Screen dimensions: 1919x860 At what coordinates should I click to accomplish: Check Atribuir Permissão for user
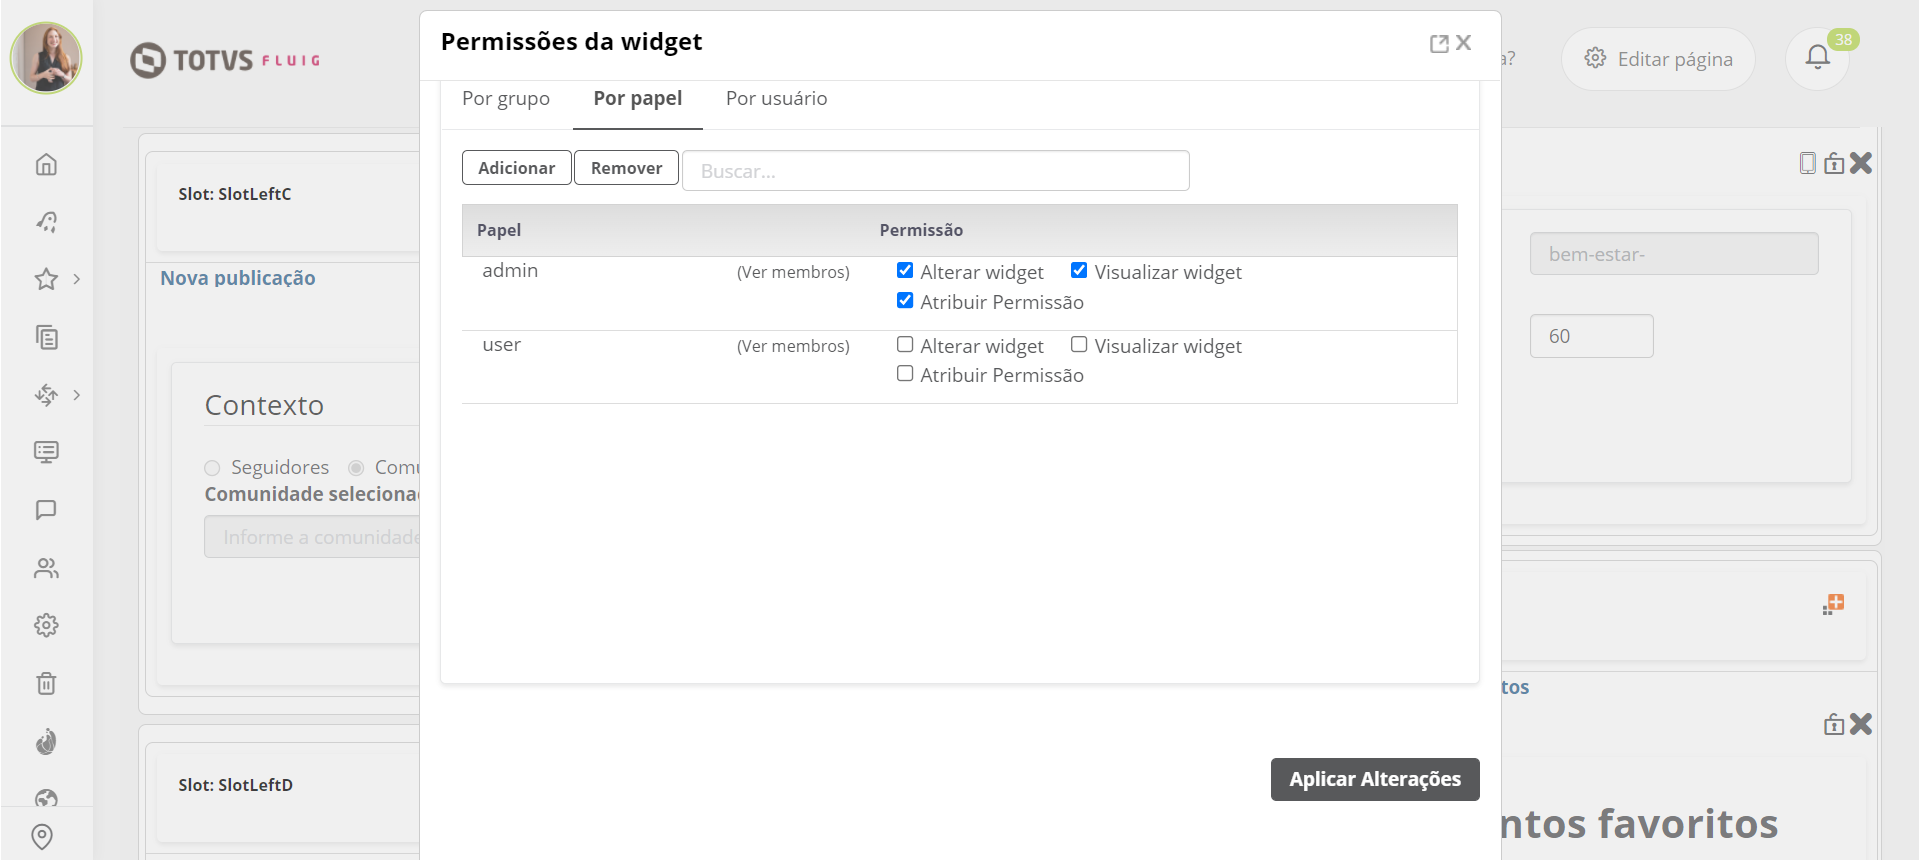(x=905, y=373)
